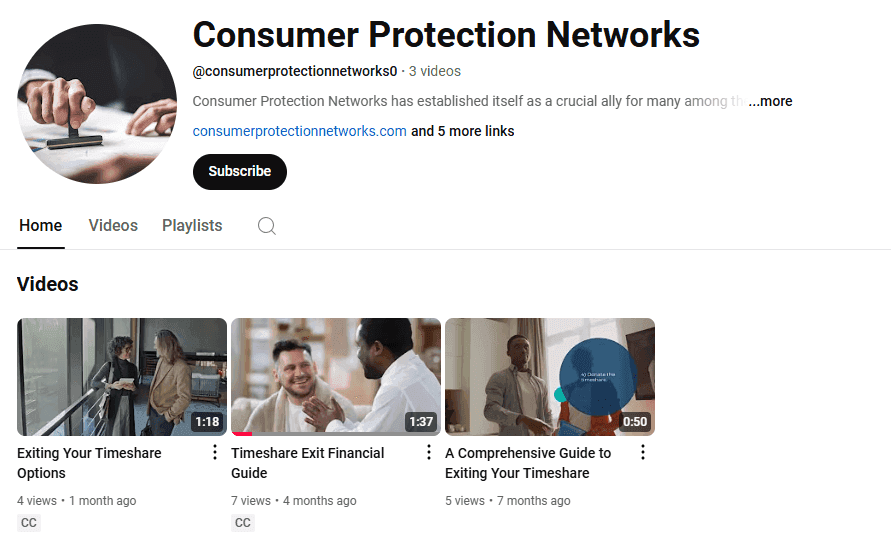This screenshot has height=552, width=891.
Task: Play the 0:50 comprehensive guide thumbnail
Action: (x=550, y=377)
